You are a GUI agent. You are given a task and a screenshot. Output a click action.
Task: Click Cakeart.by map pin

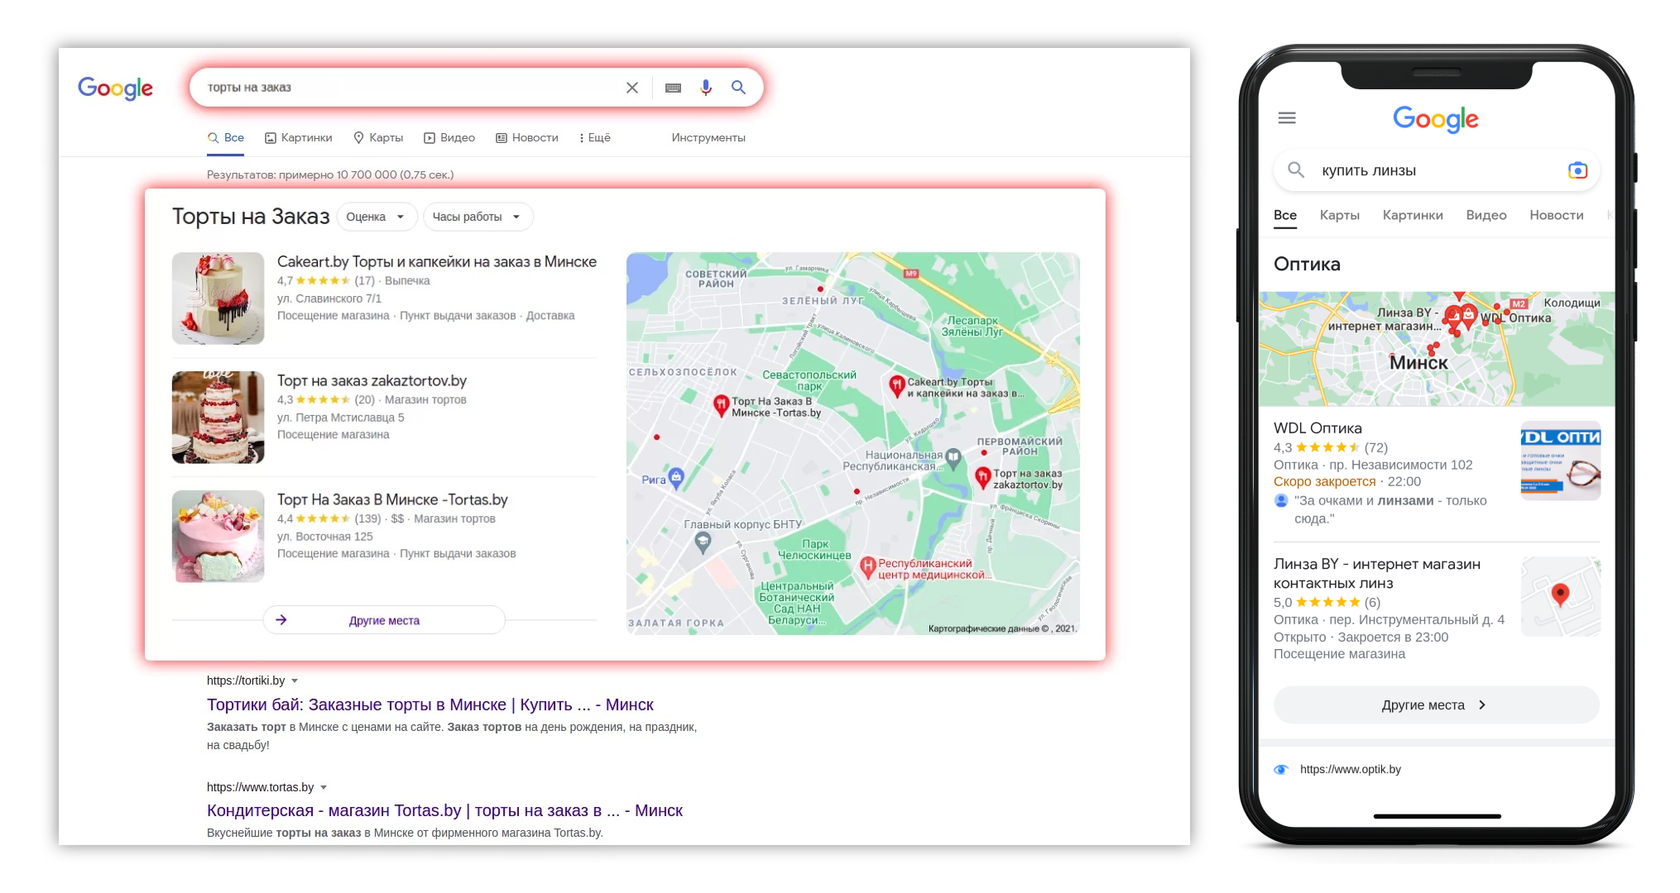[897, 385]
